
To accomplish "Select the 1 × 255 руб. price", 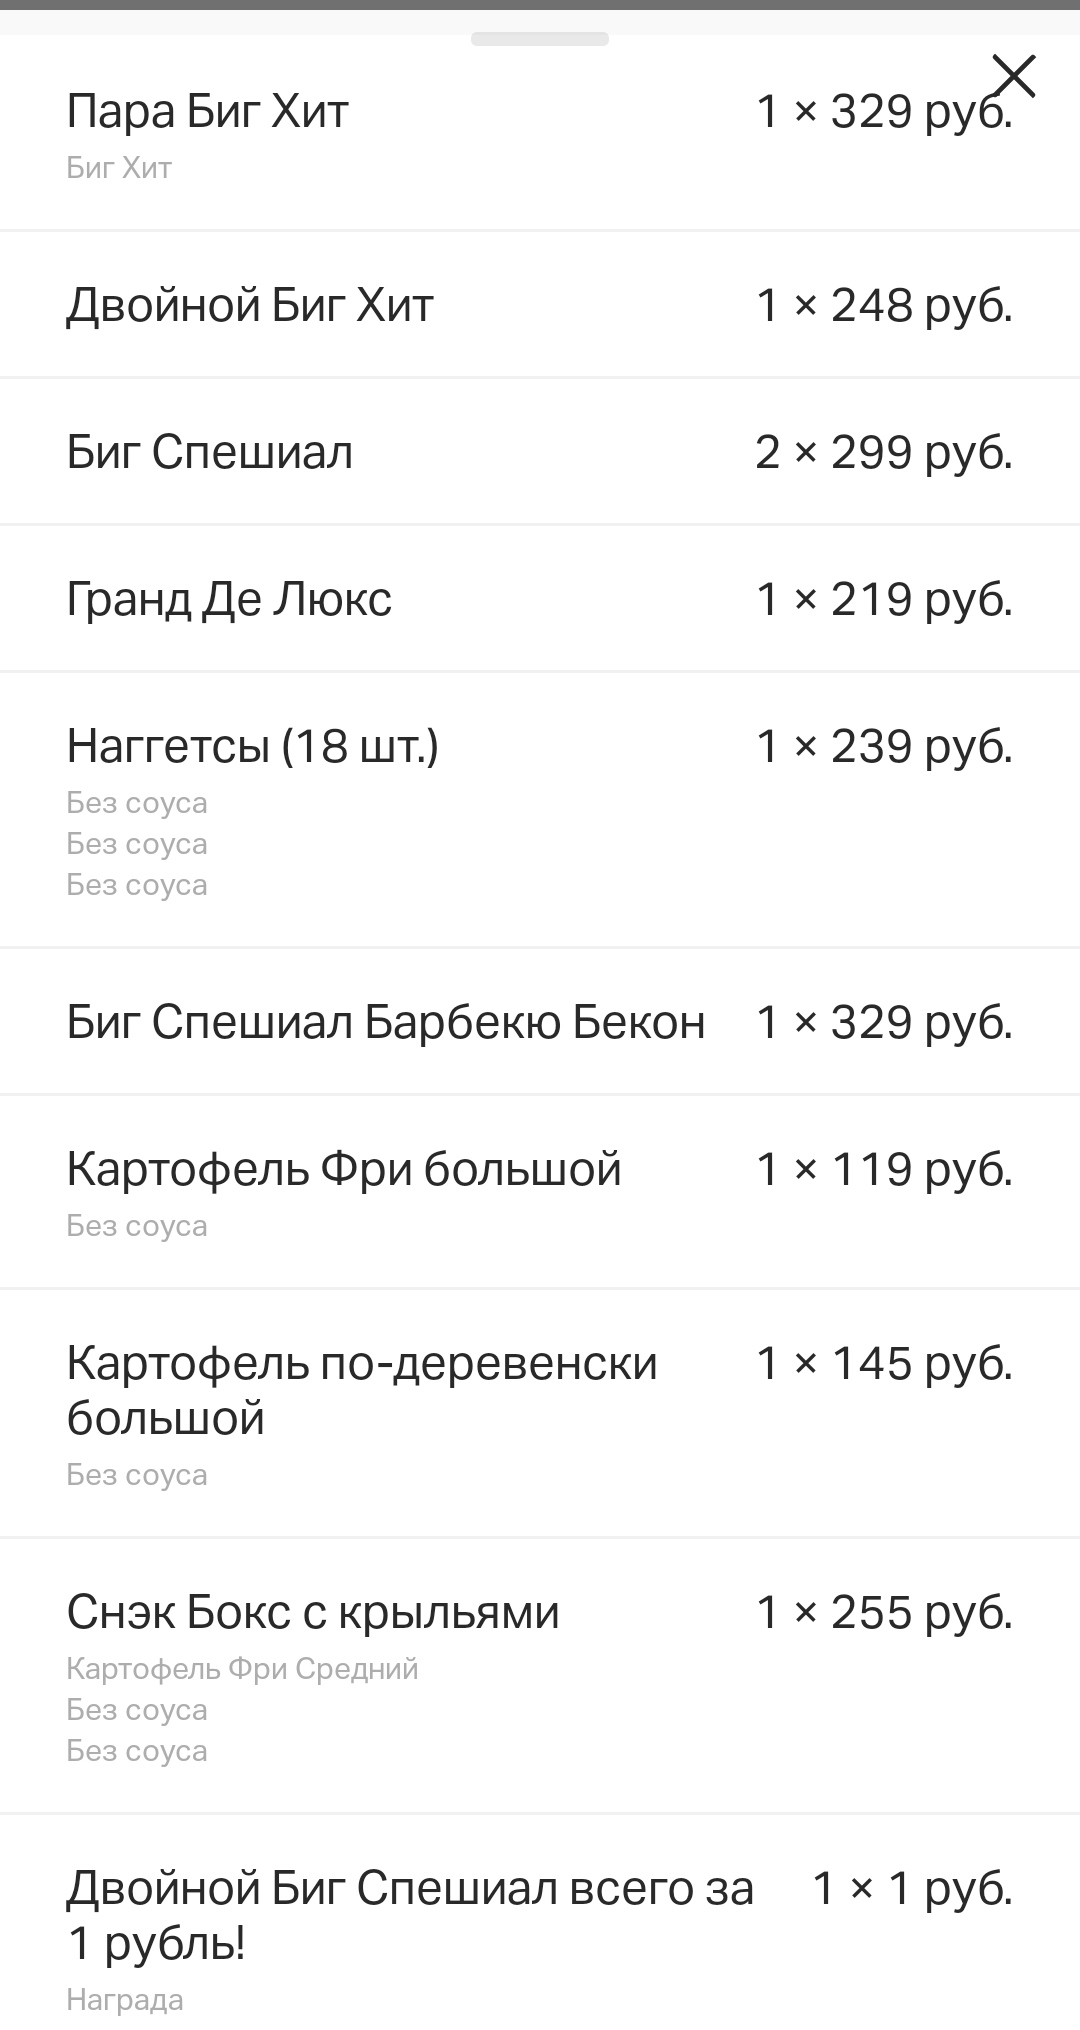I will [884, 1613].
